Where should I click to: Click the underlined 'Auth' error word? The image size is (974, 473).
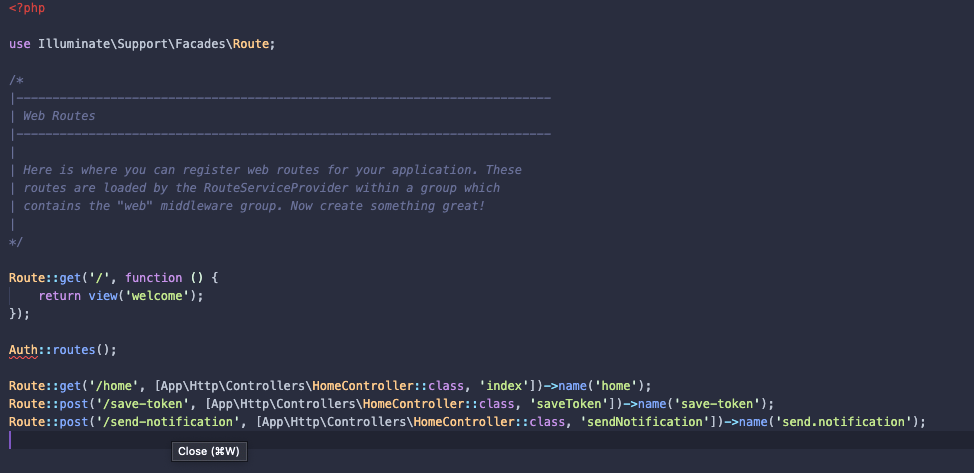tap(23, 350)
